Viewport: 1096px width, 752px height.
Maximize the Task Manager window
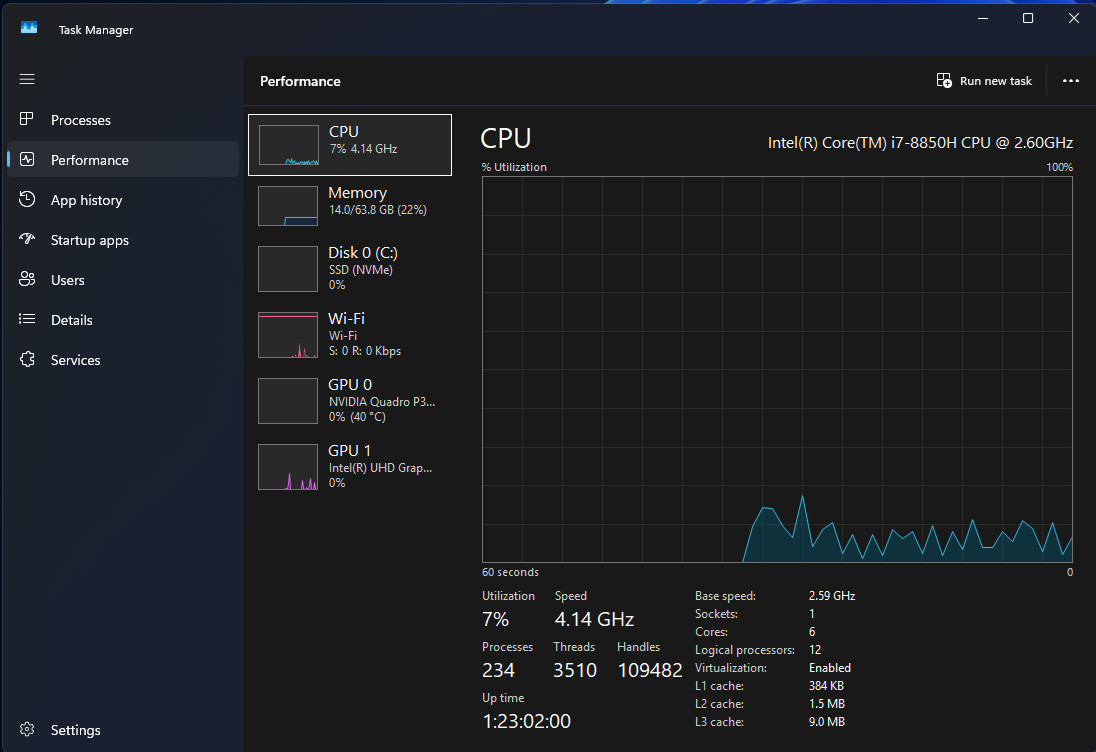click(1028, 18)
